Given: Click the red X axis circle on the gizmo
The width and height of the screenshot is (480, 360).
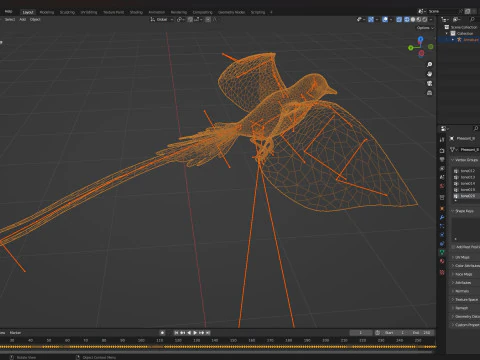Looking at the screenshot, I should tap(422, 53).
